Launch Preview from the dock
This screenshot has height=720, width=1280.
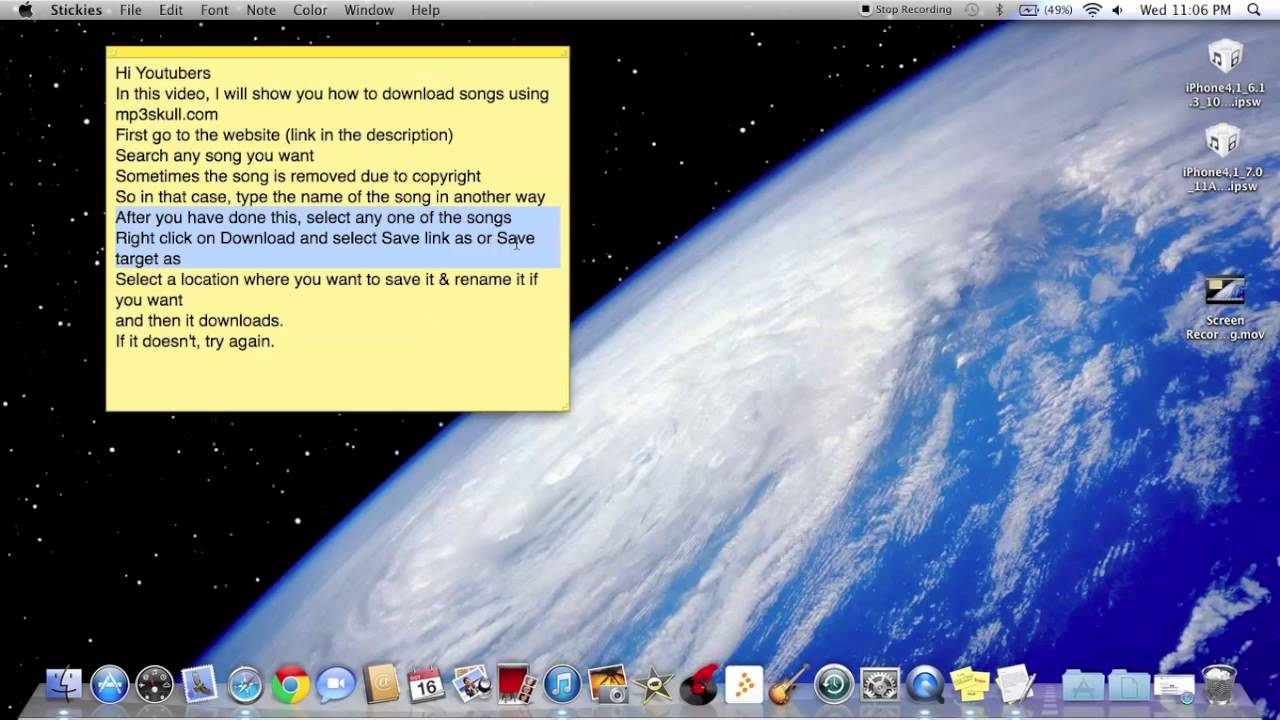point(472,684)
